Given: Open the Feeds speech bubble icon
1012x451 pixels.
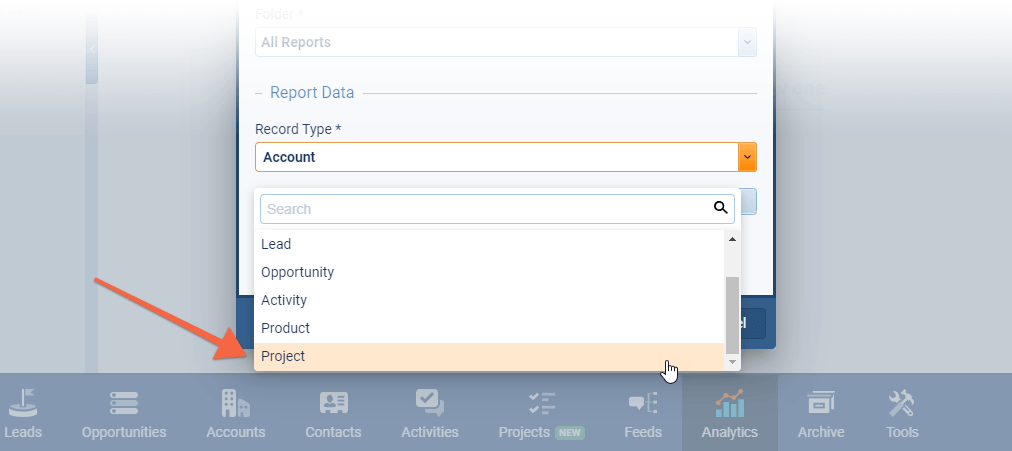Looking at the screenshot, I should click(642, 404).
